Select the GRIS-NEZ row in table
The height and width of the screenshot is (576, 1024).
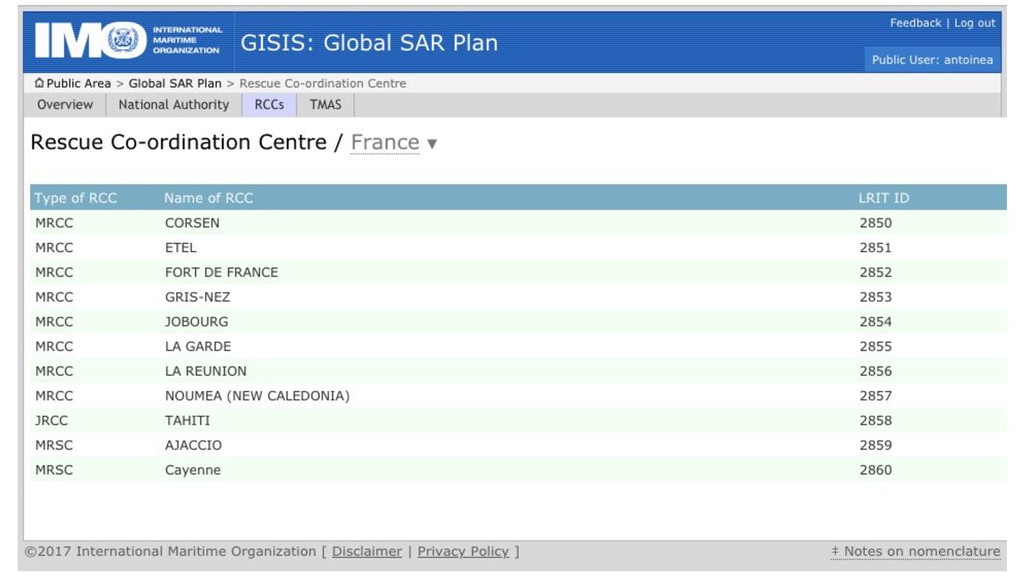click(518, 297)
